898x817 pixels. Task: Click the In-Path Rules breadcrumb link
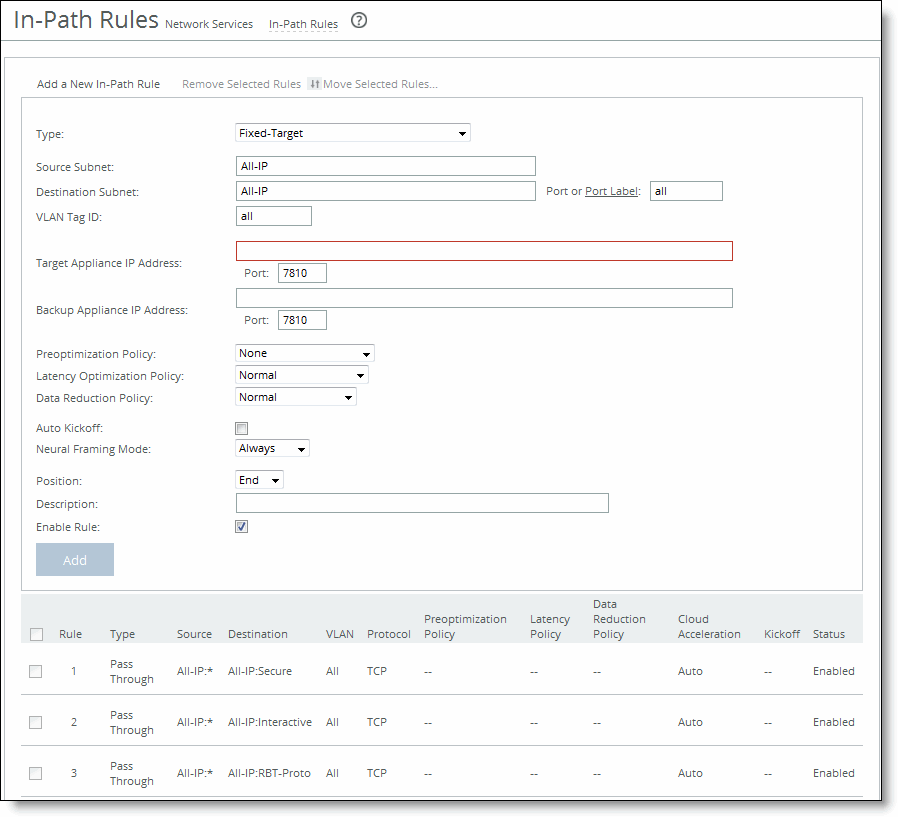[302, 24]
